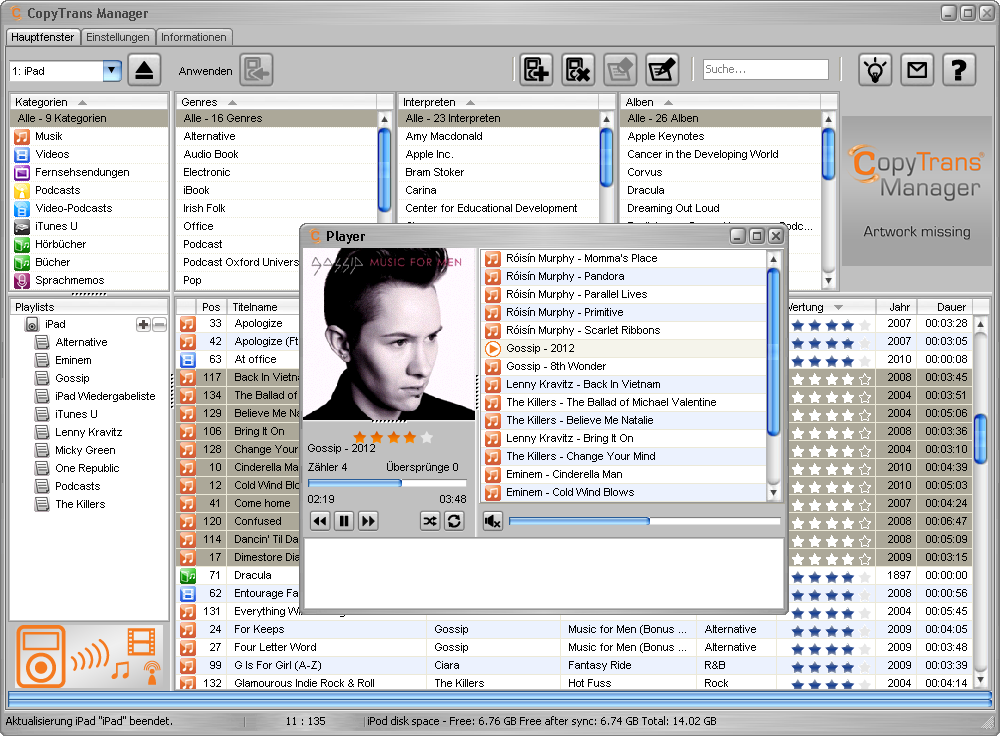This screenshot has height=736, width=1000.
Task: Click the light bulb tips icon
Action: click(x=875, y=70)
